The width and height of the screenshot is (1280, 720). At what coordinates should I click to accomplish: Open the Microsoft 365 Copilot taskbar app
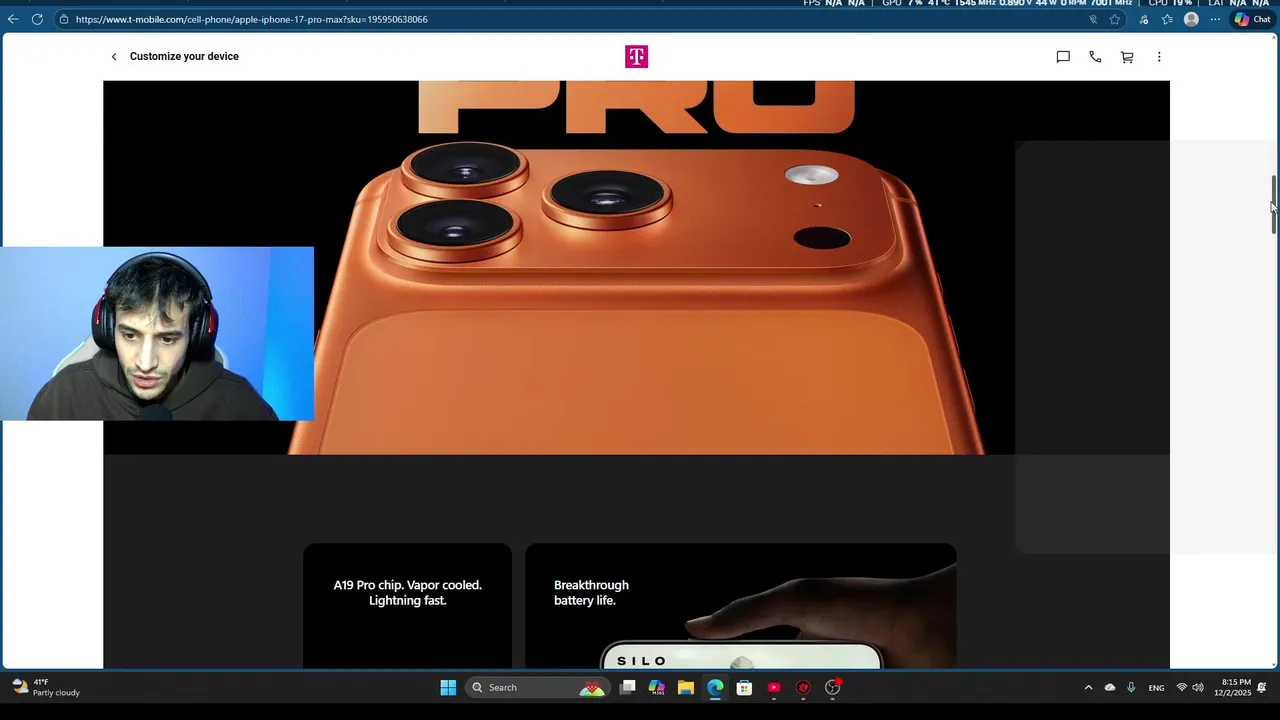(x=656, y=687)
